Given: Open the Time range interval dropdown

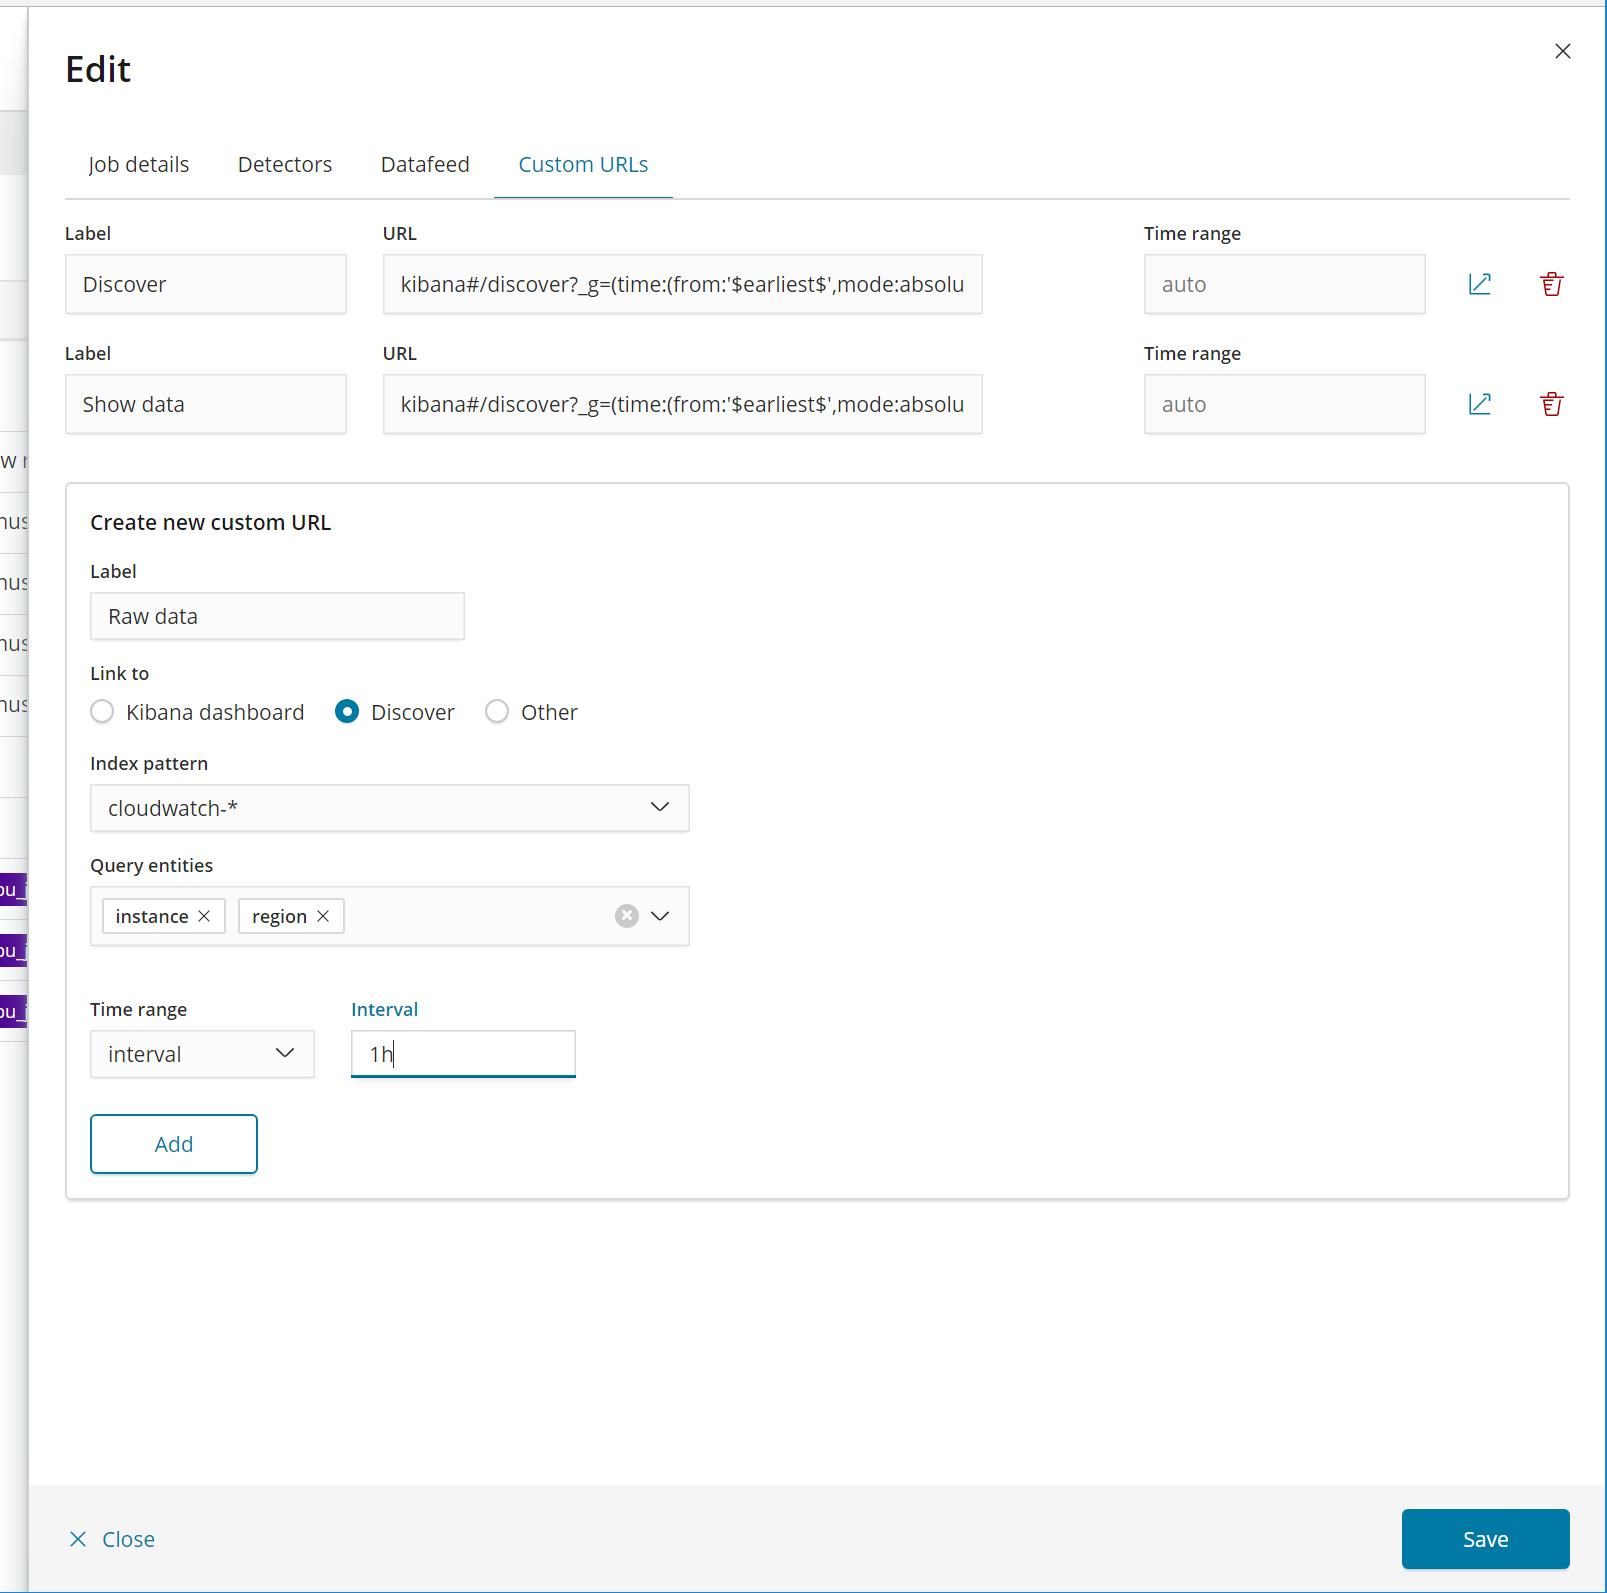Looking at the screenshot, I should point(202,1054).
